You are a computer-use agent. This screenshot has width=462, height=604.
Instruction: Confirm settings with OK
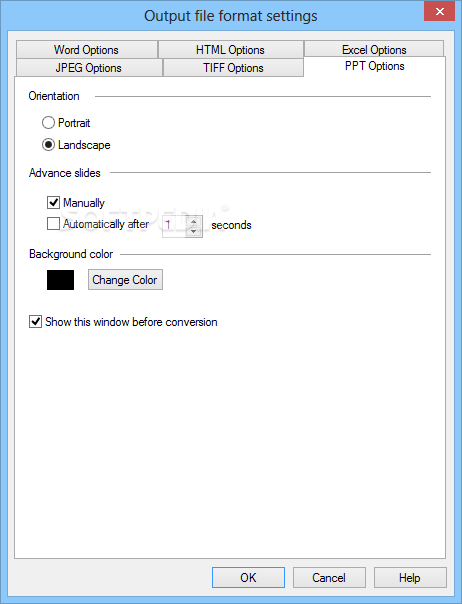(x=248, y=577)
